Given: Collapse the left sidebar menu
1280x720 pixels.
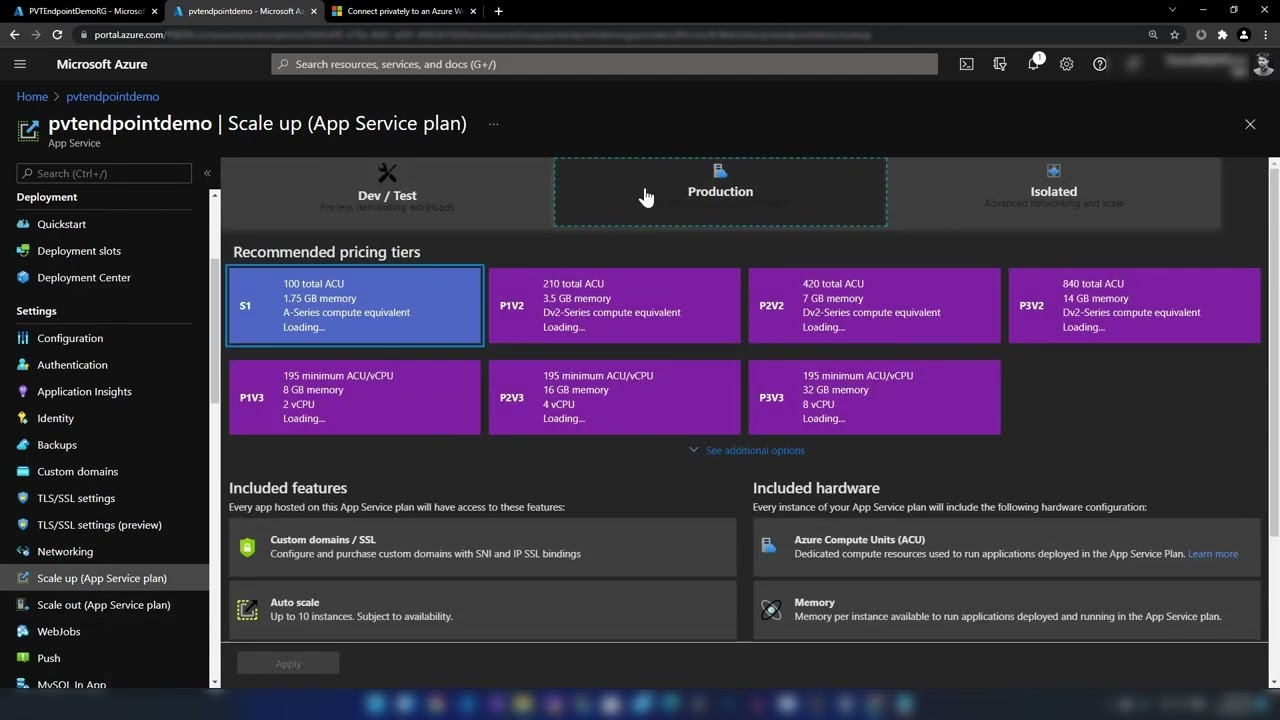Looking at the screenshot, I should tap(207, 173).
